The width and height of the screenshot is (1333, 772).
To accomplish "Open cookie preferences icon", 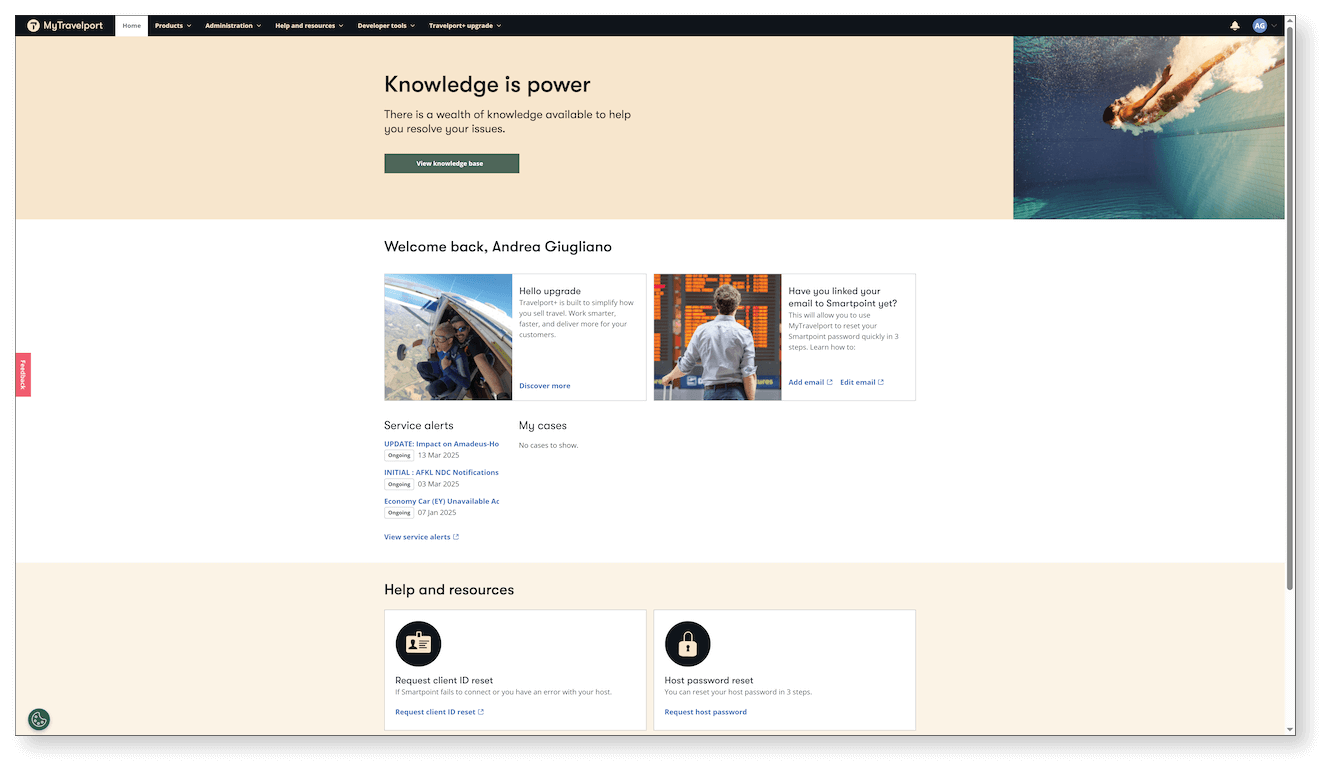I will click(x=39, y=719).
